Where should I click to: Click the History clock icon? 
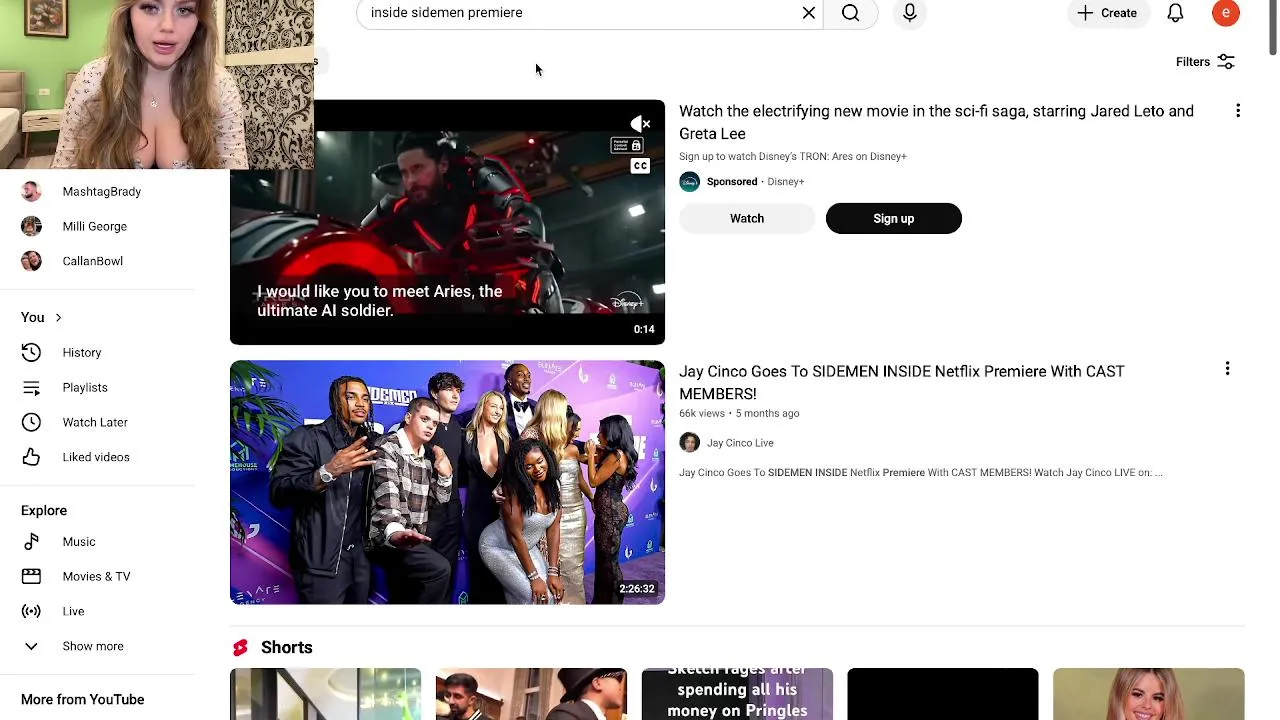click(x=31, y=352)
